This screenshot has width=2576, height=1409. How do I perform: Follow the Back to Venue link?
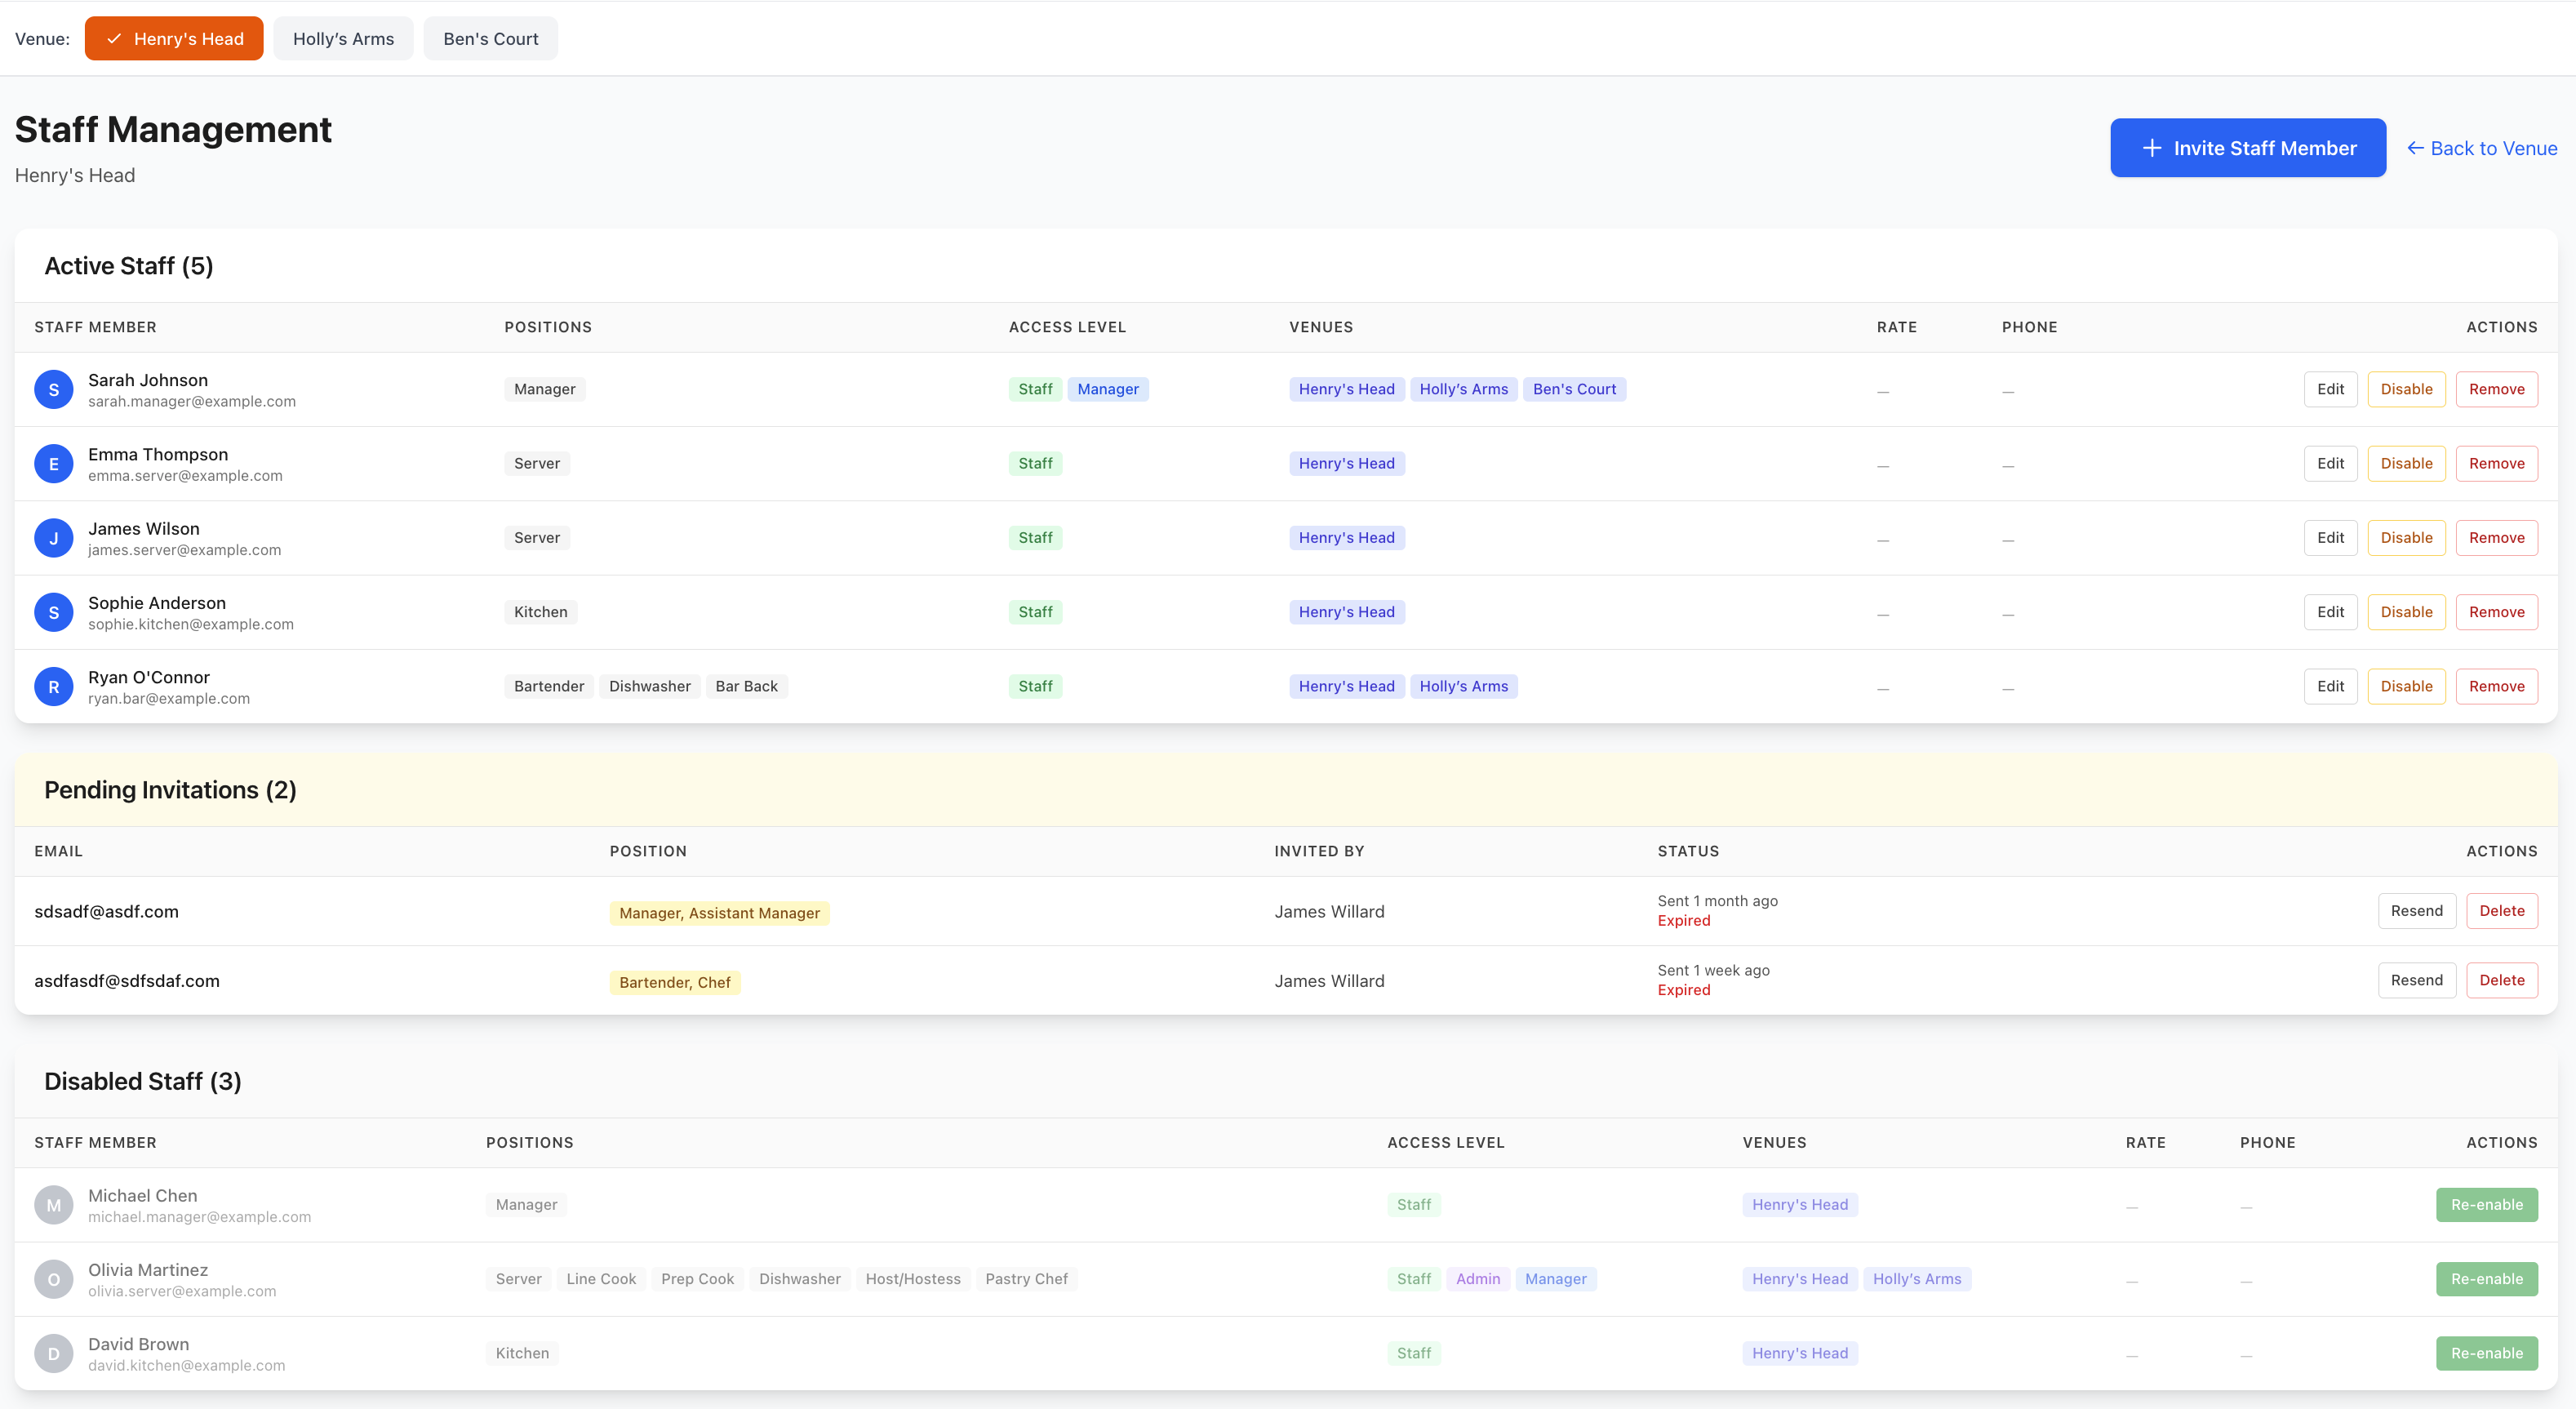[2481, 148]
